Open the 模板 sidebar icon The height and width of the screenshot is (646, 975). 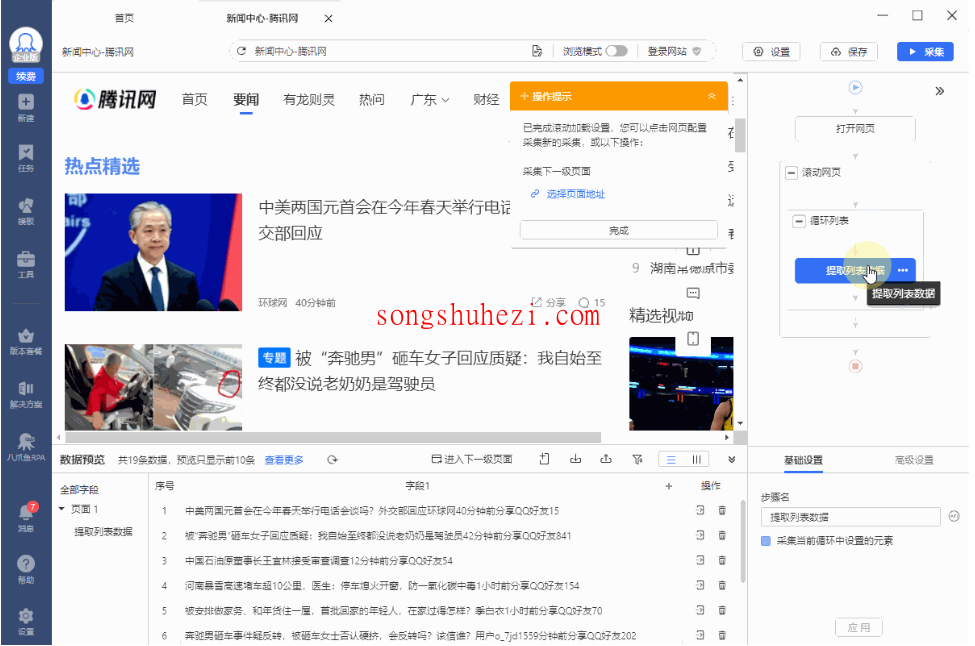pyautogui.click(x=25, y=211)
